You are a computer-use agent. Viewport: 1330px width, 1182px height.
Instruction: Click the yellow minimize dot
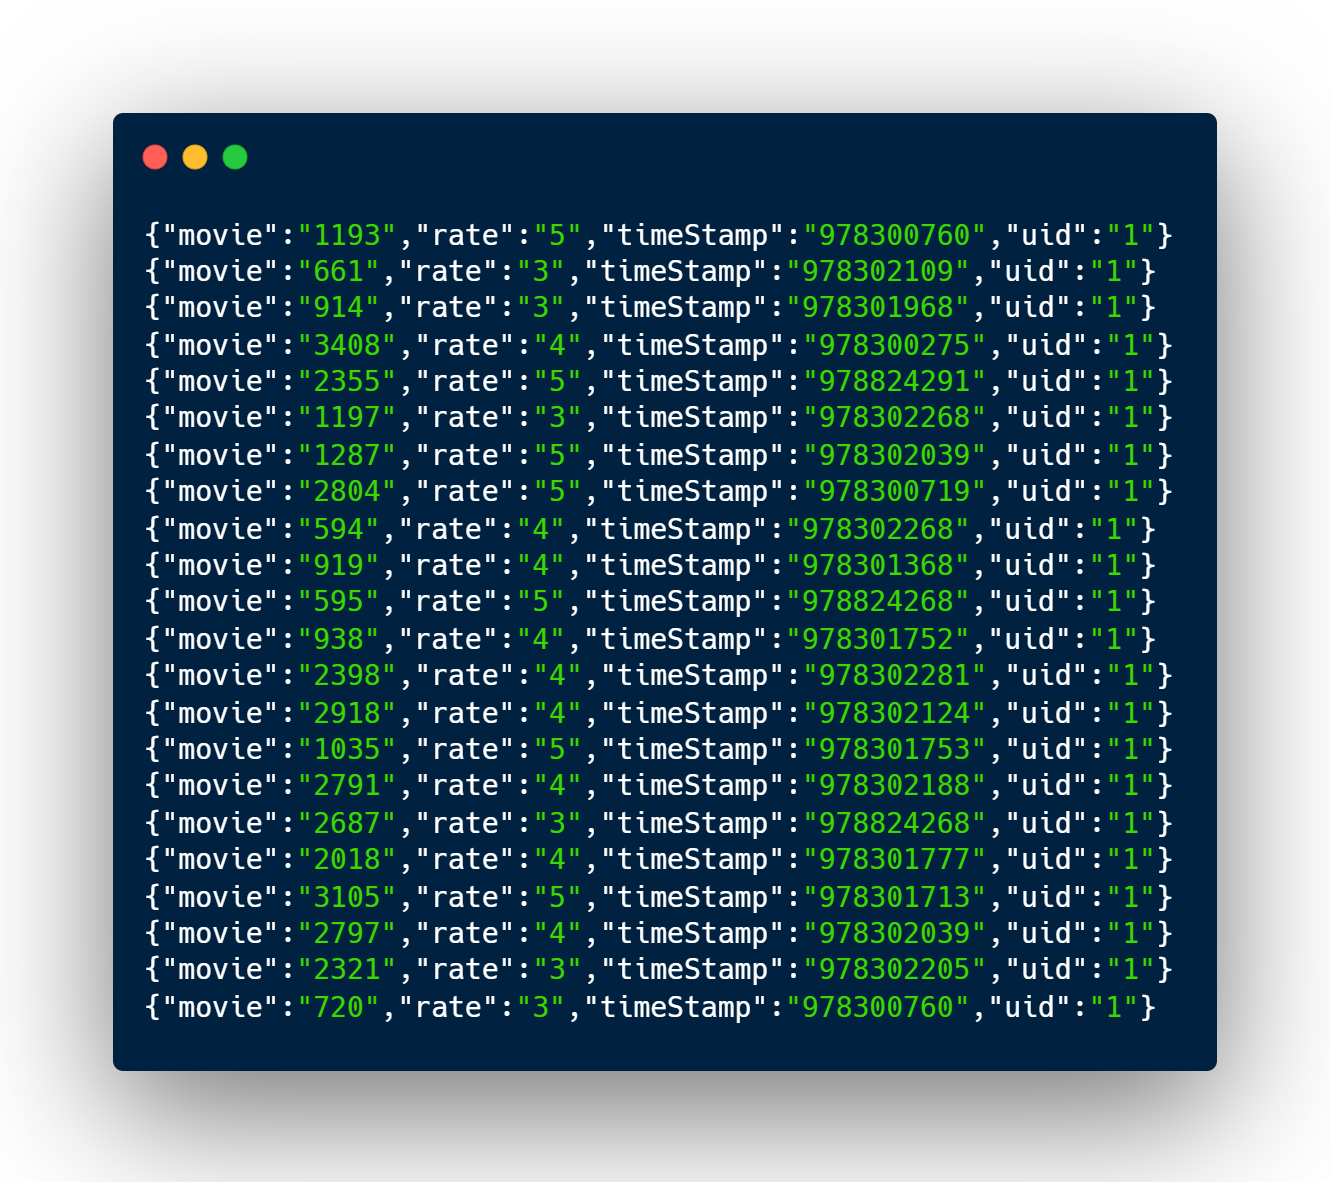(x=195, y=157)
